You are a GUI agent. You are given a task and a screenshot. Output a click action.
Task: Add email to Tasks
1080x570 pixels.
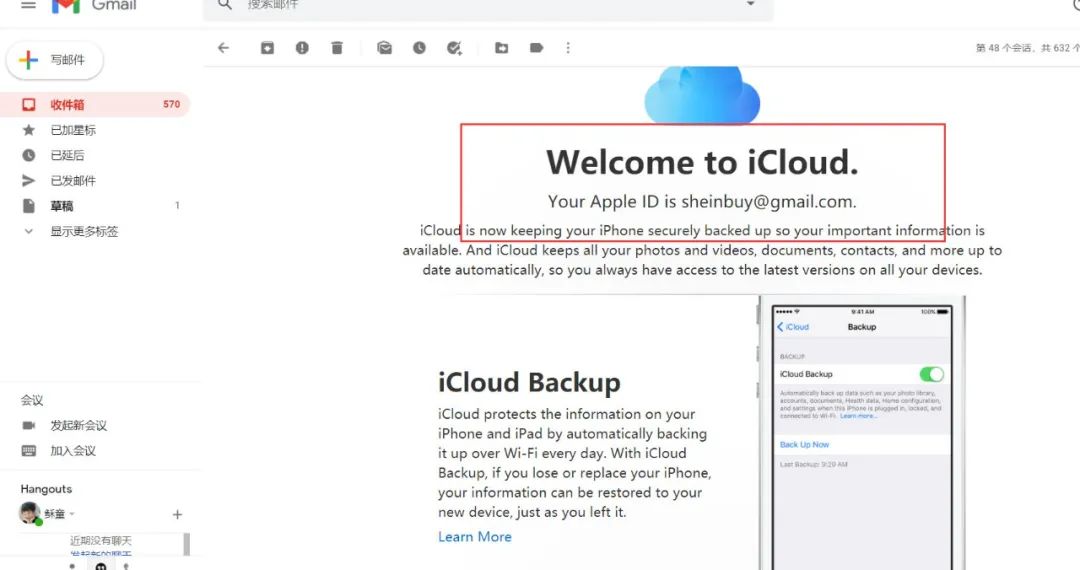pyautogui.click(x=454, y=48)
